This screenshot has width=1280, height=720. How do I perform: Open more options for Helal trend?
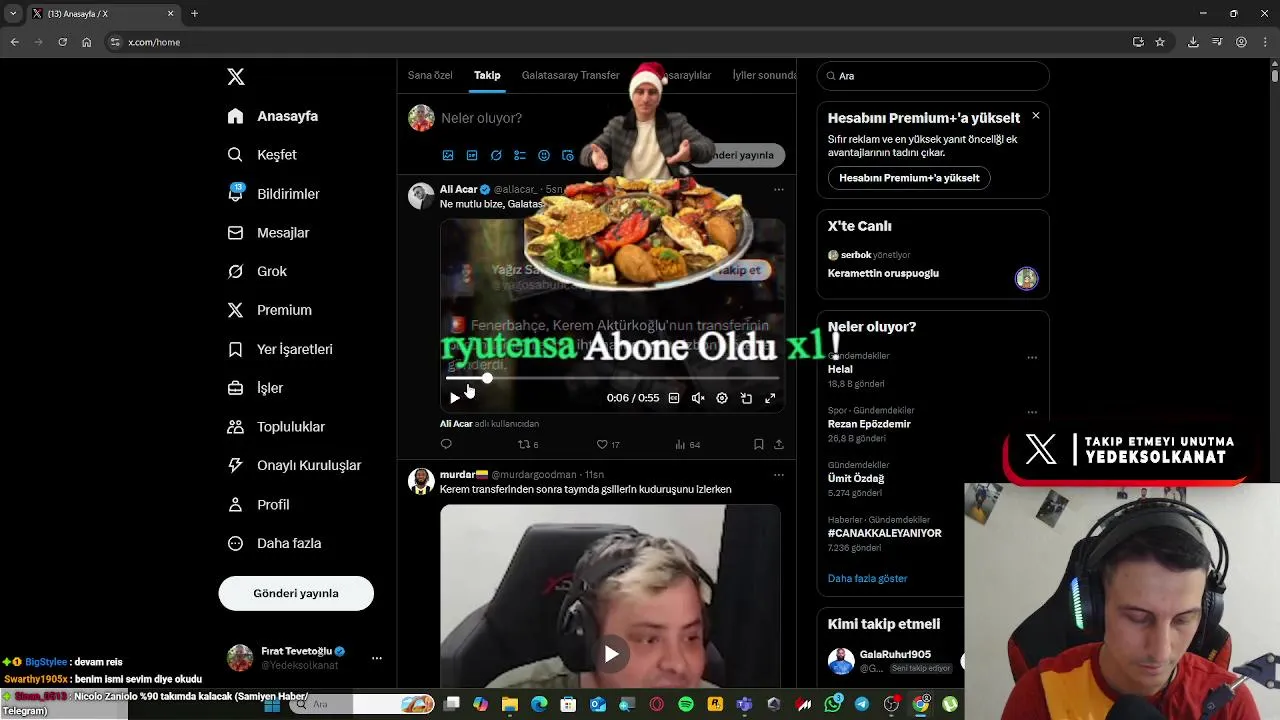[1032, 357]
